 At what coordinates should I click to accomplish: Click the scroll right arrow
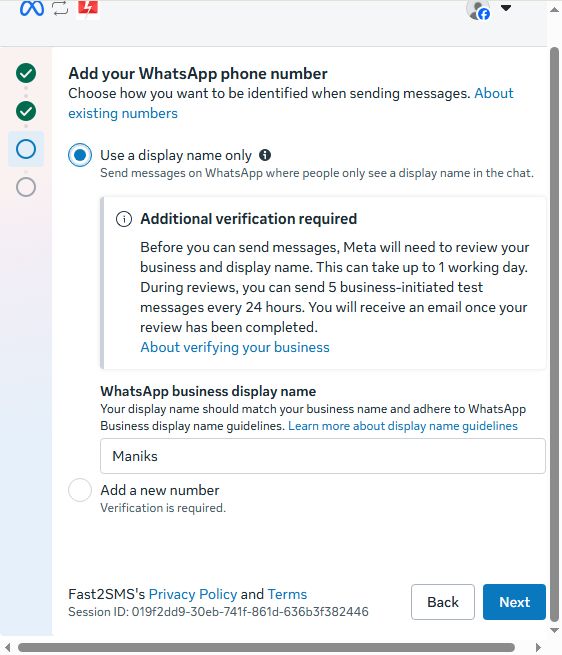coord(538,647)
